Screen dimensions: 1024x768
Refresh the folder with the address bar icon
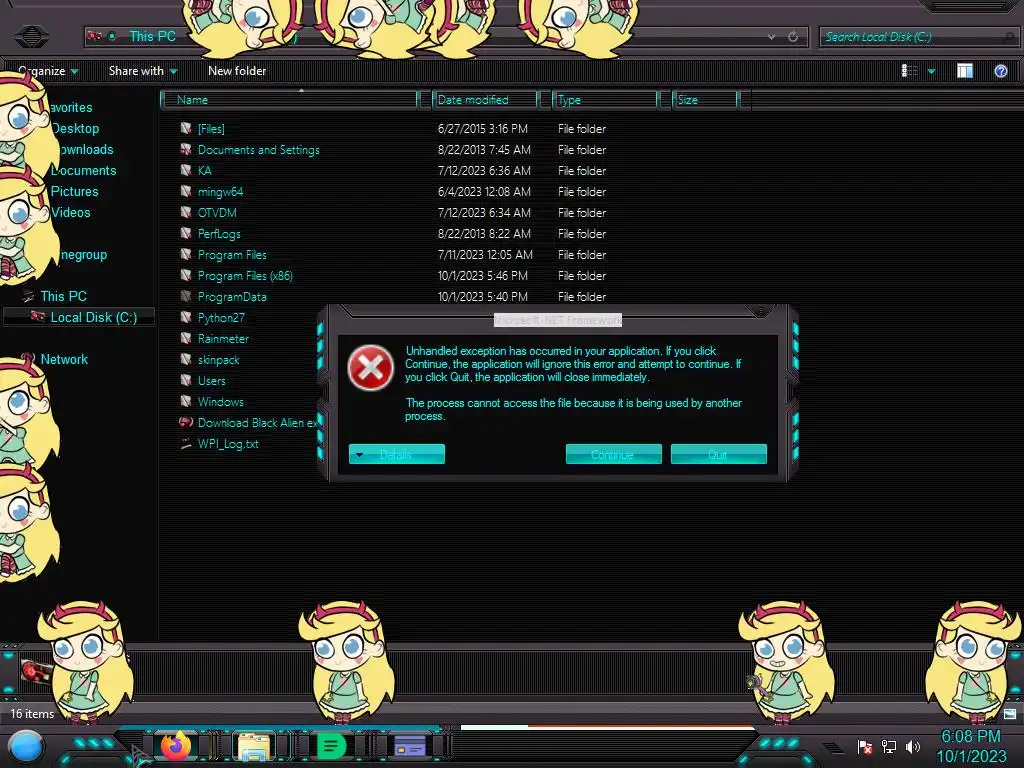793,37
